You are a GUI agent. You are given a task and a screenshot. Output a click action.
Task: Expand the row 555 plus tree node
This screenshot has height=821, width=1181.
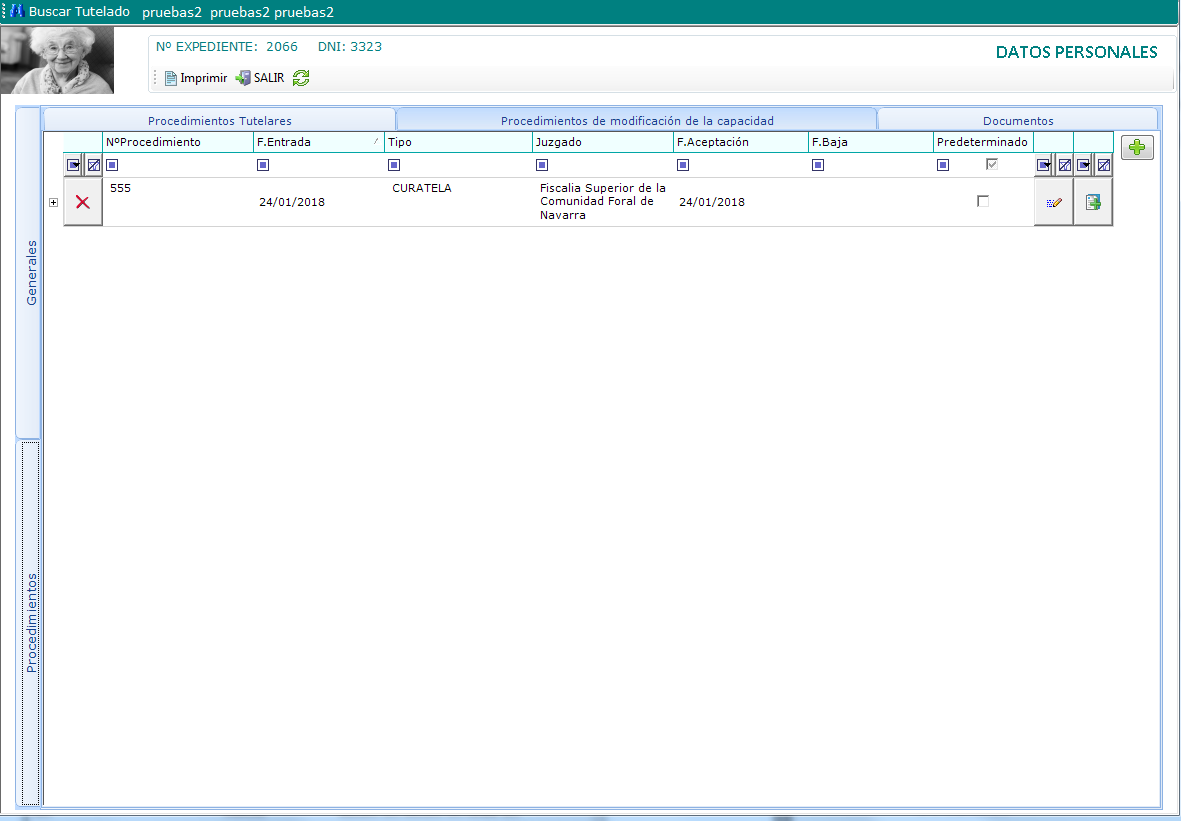[53, 202]
